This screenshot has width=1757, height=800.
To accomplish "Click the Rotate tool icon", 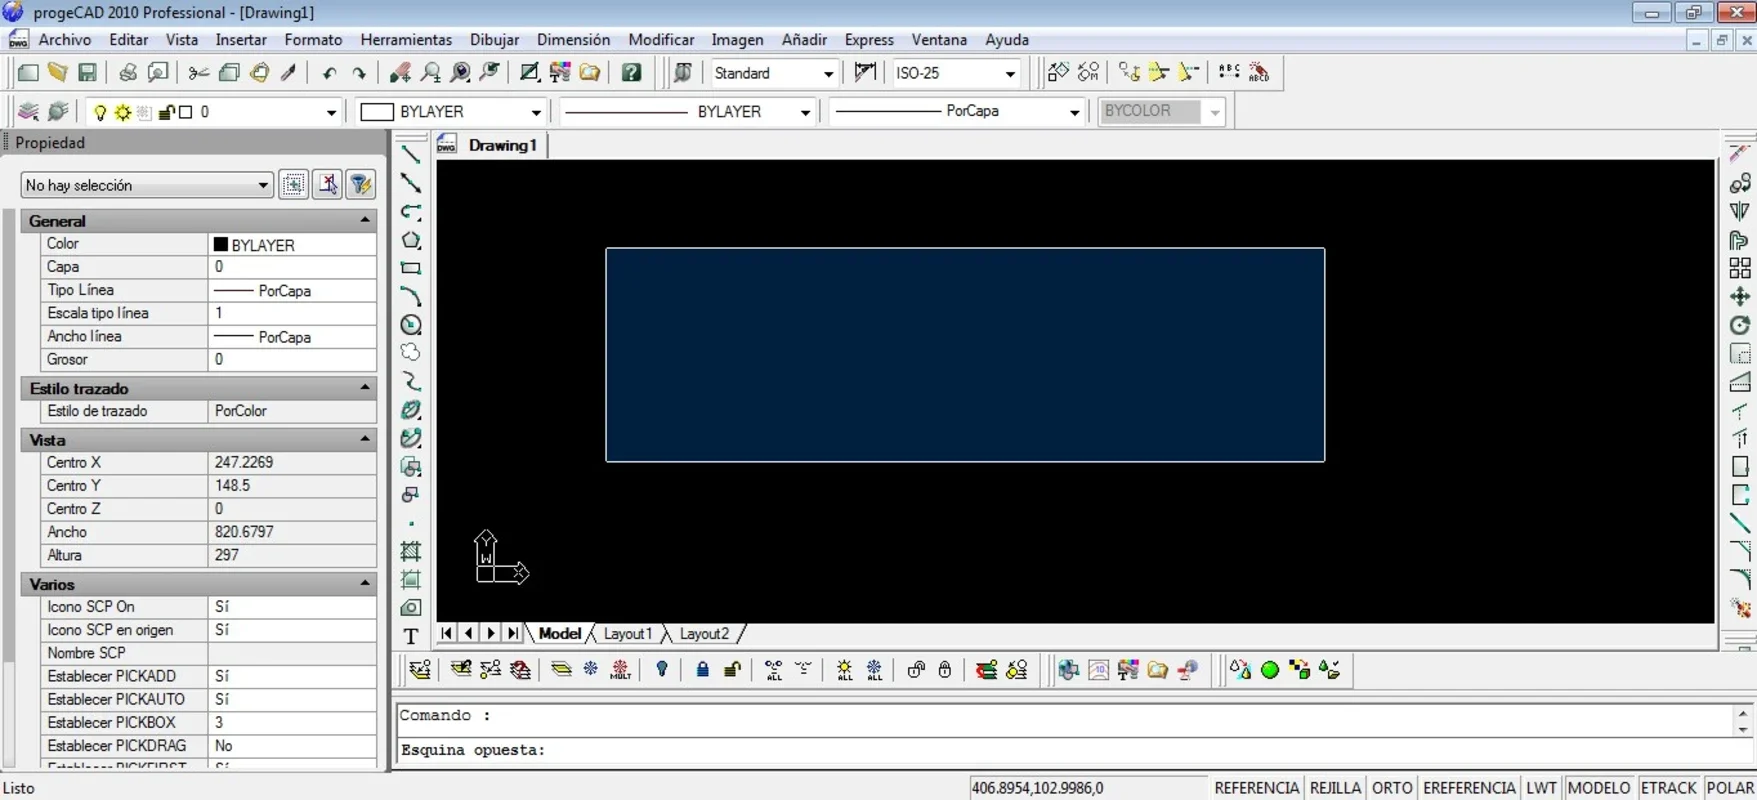I will pos(1740,325).
